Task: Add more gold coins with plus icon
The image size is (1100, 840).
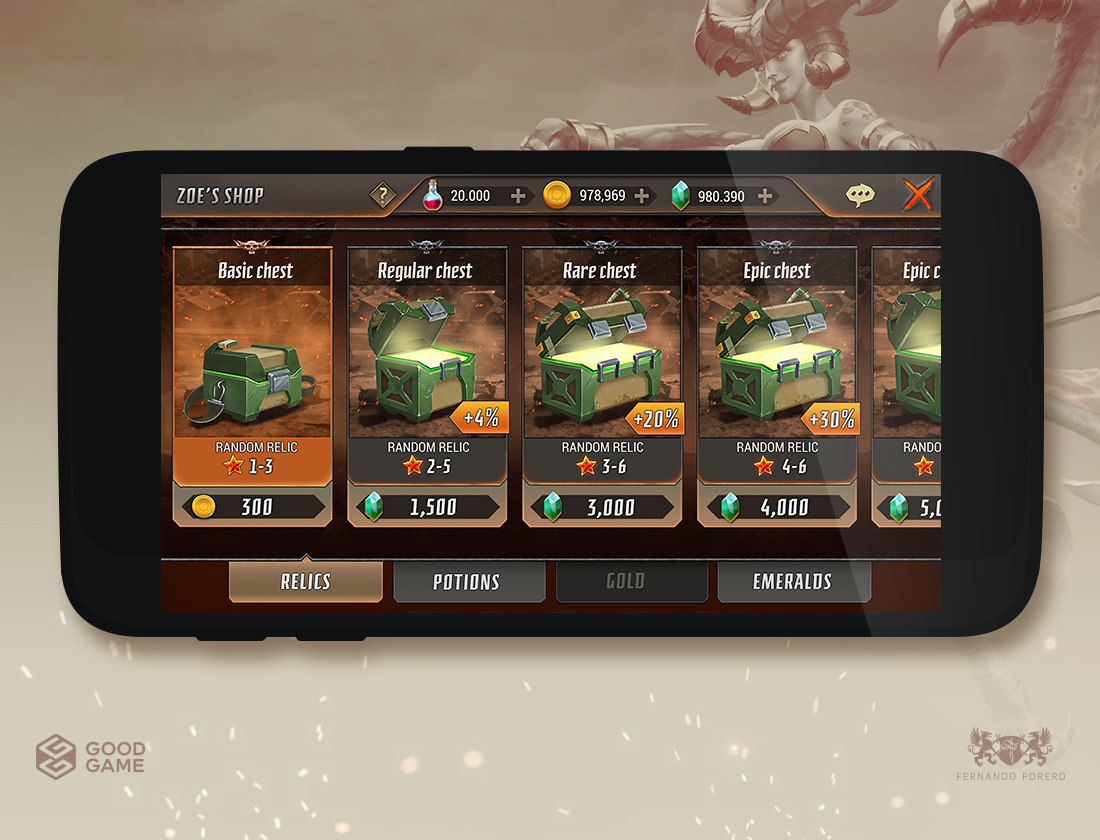Action: click(x=641, y=196)
